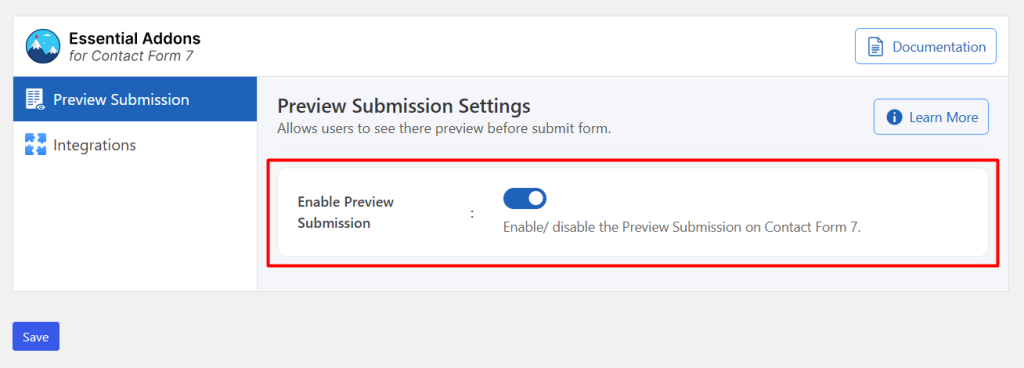Click the colon separator in the settings row
This screenshot has height=368, width=1024.
472,213
